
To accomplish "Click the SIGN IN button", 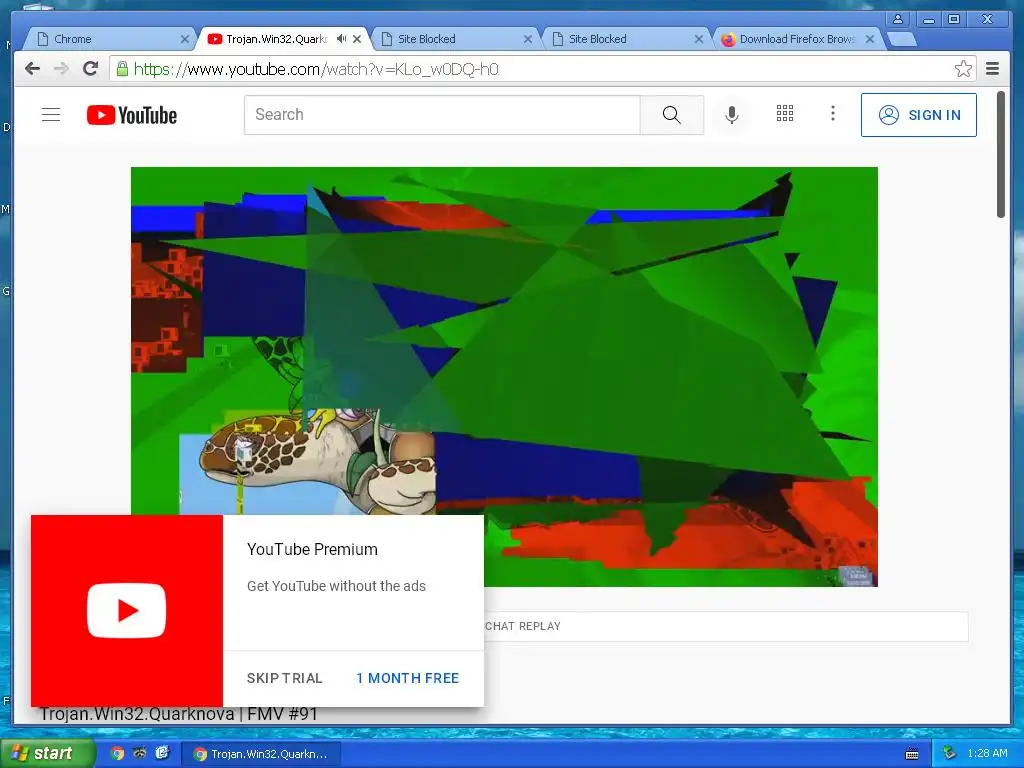I will (x=919, y=115).
